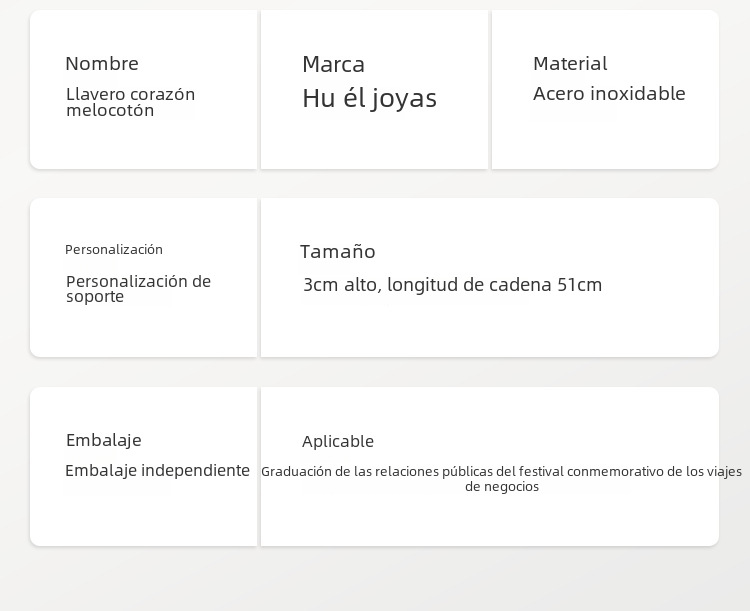This screenshot has width=750, height=611.
Task: Select the brand value "Hu él joyas"
Action: point(369,98)
